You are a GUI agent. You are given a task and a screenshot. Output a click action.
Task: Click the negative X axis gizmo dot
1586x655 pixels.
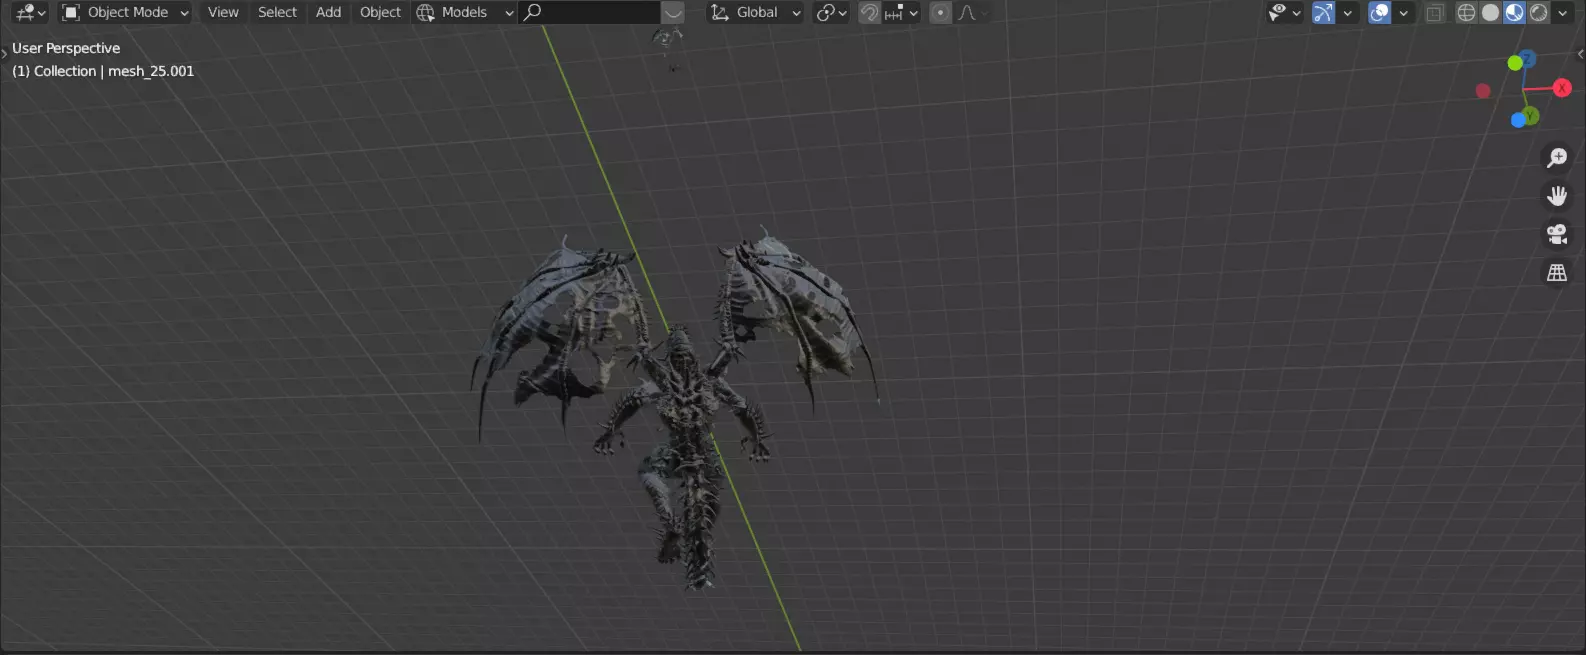1483,91
